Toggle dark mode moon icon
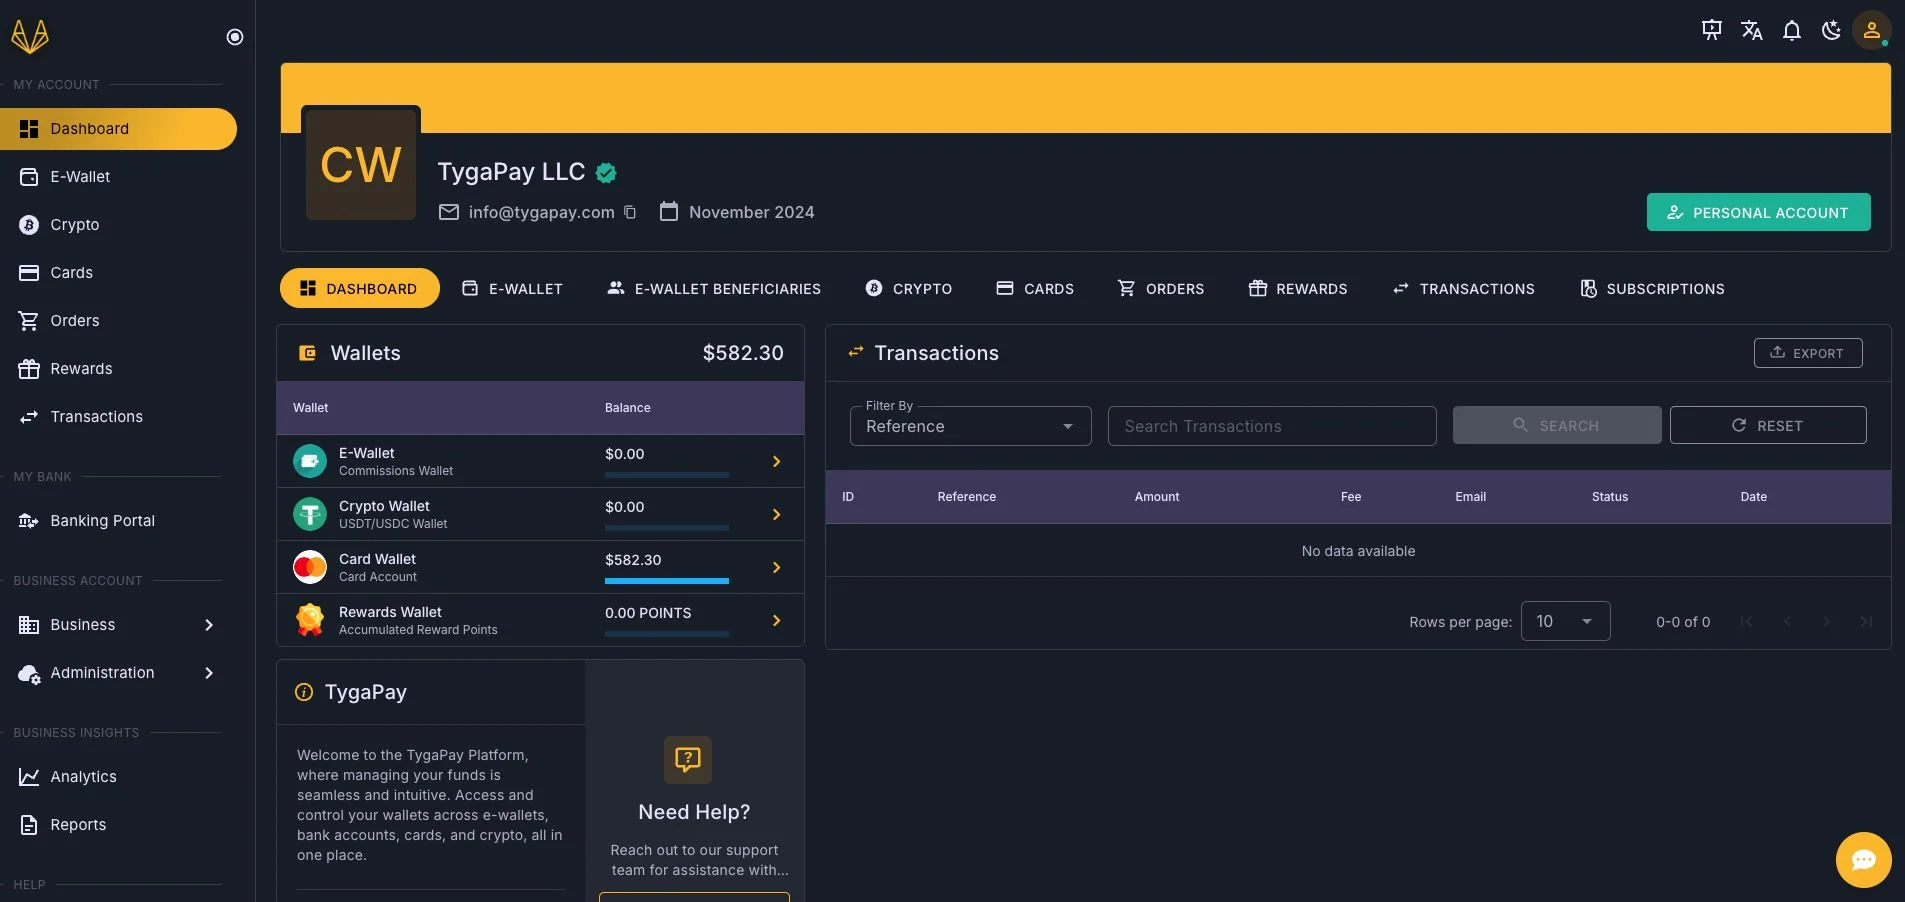 tap(1831, 30)
